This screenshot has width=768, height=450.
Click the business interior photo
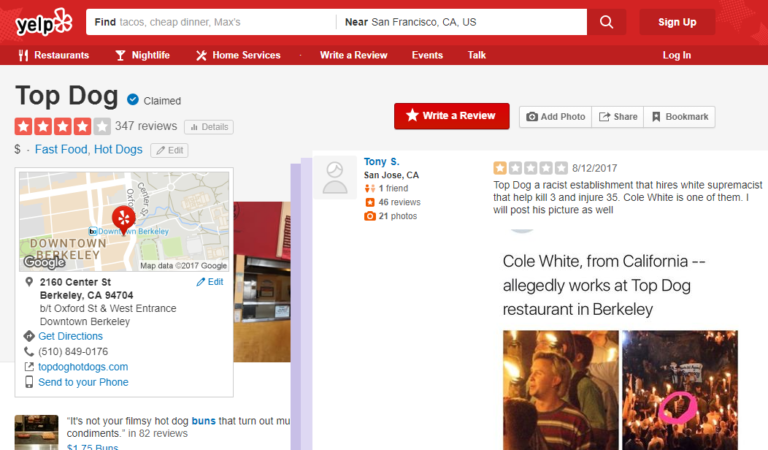[262, 282]
